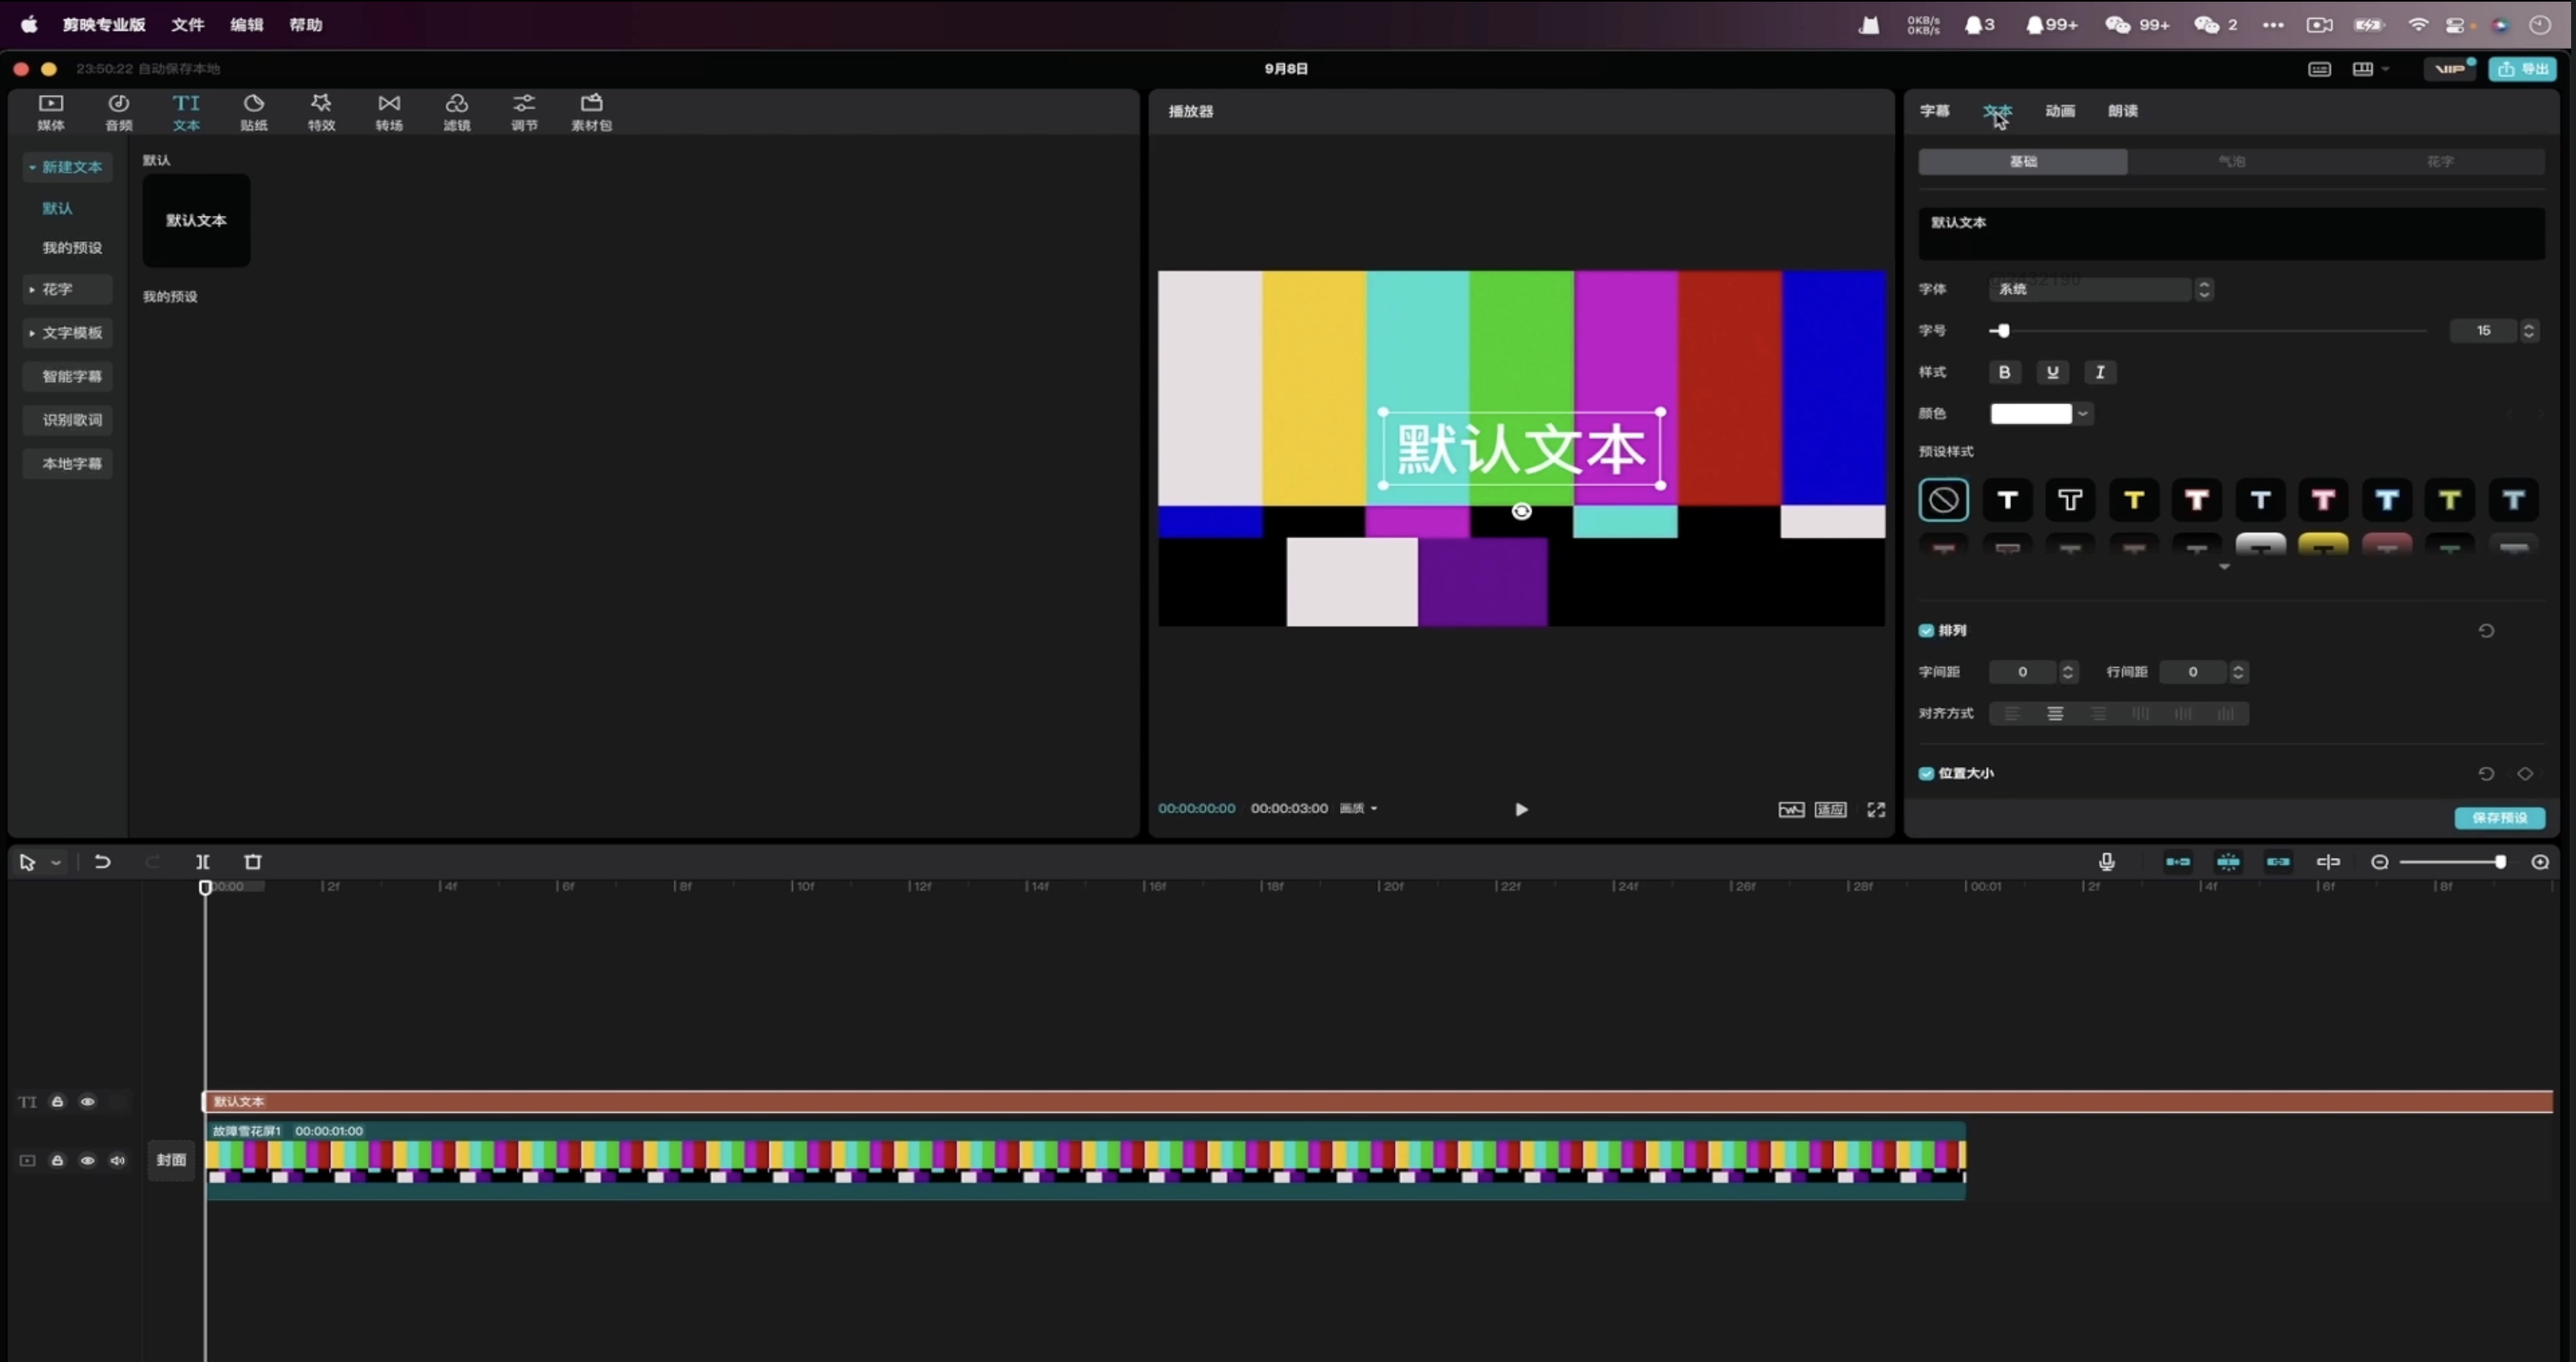Open the 文件 menu in menu bar
The image size is (2576, 1362).
pyautogui.click(x=187, y=25)
